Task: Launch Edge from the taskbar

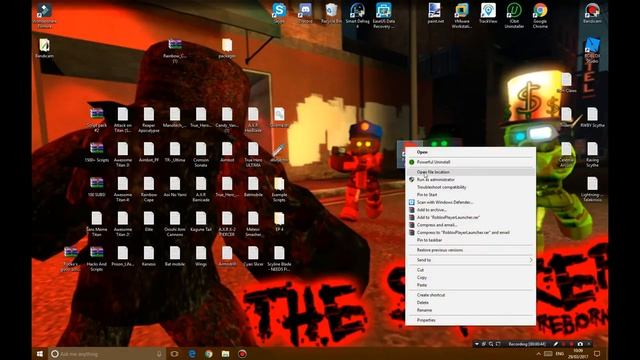Action: pyautogui.click(x=192, y=354)
